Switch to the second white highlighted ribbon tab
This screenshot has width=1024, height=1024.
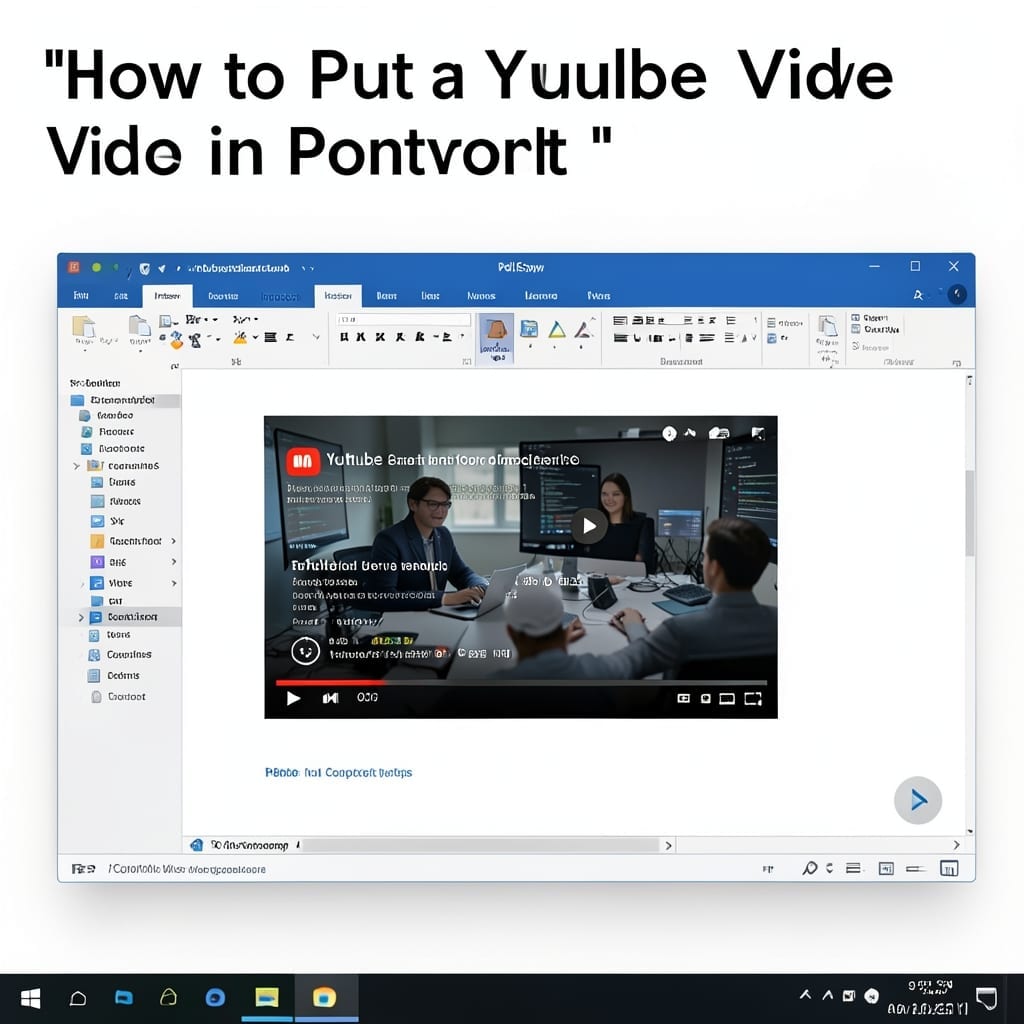pos(338,296)
